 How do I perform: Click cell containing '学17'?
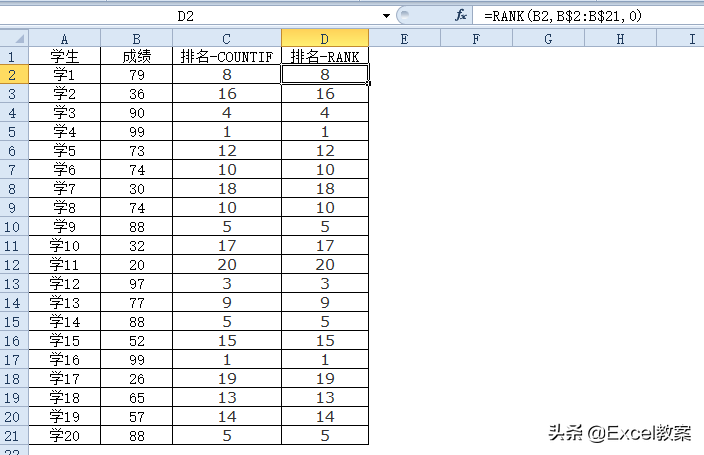click(x=65, y=379)
